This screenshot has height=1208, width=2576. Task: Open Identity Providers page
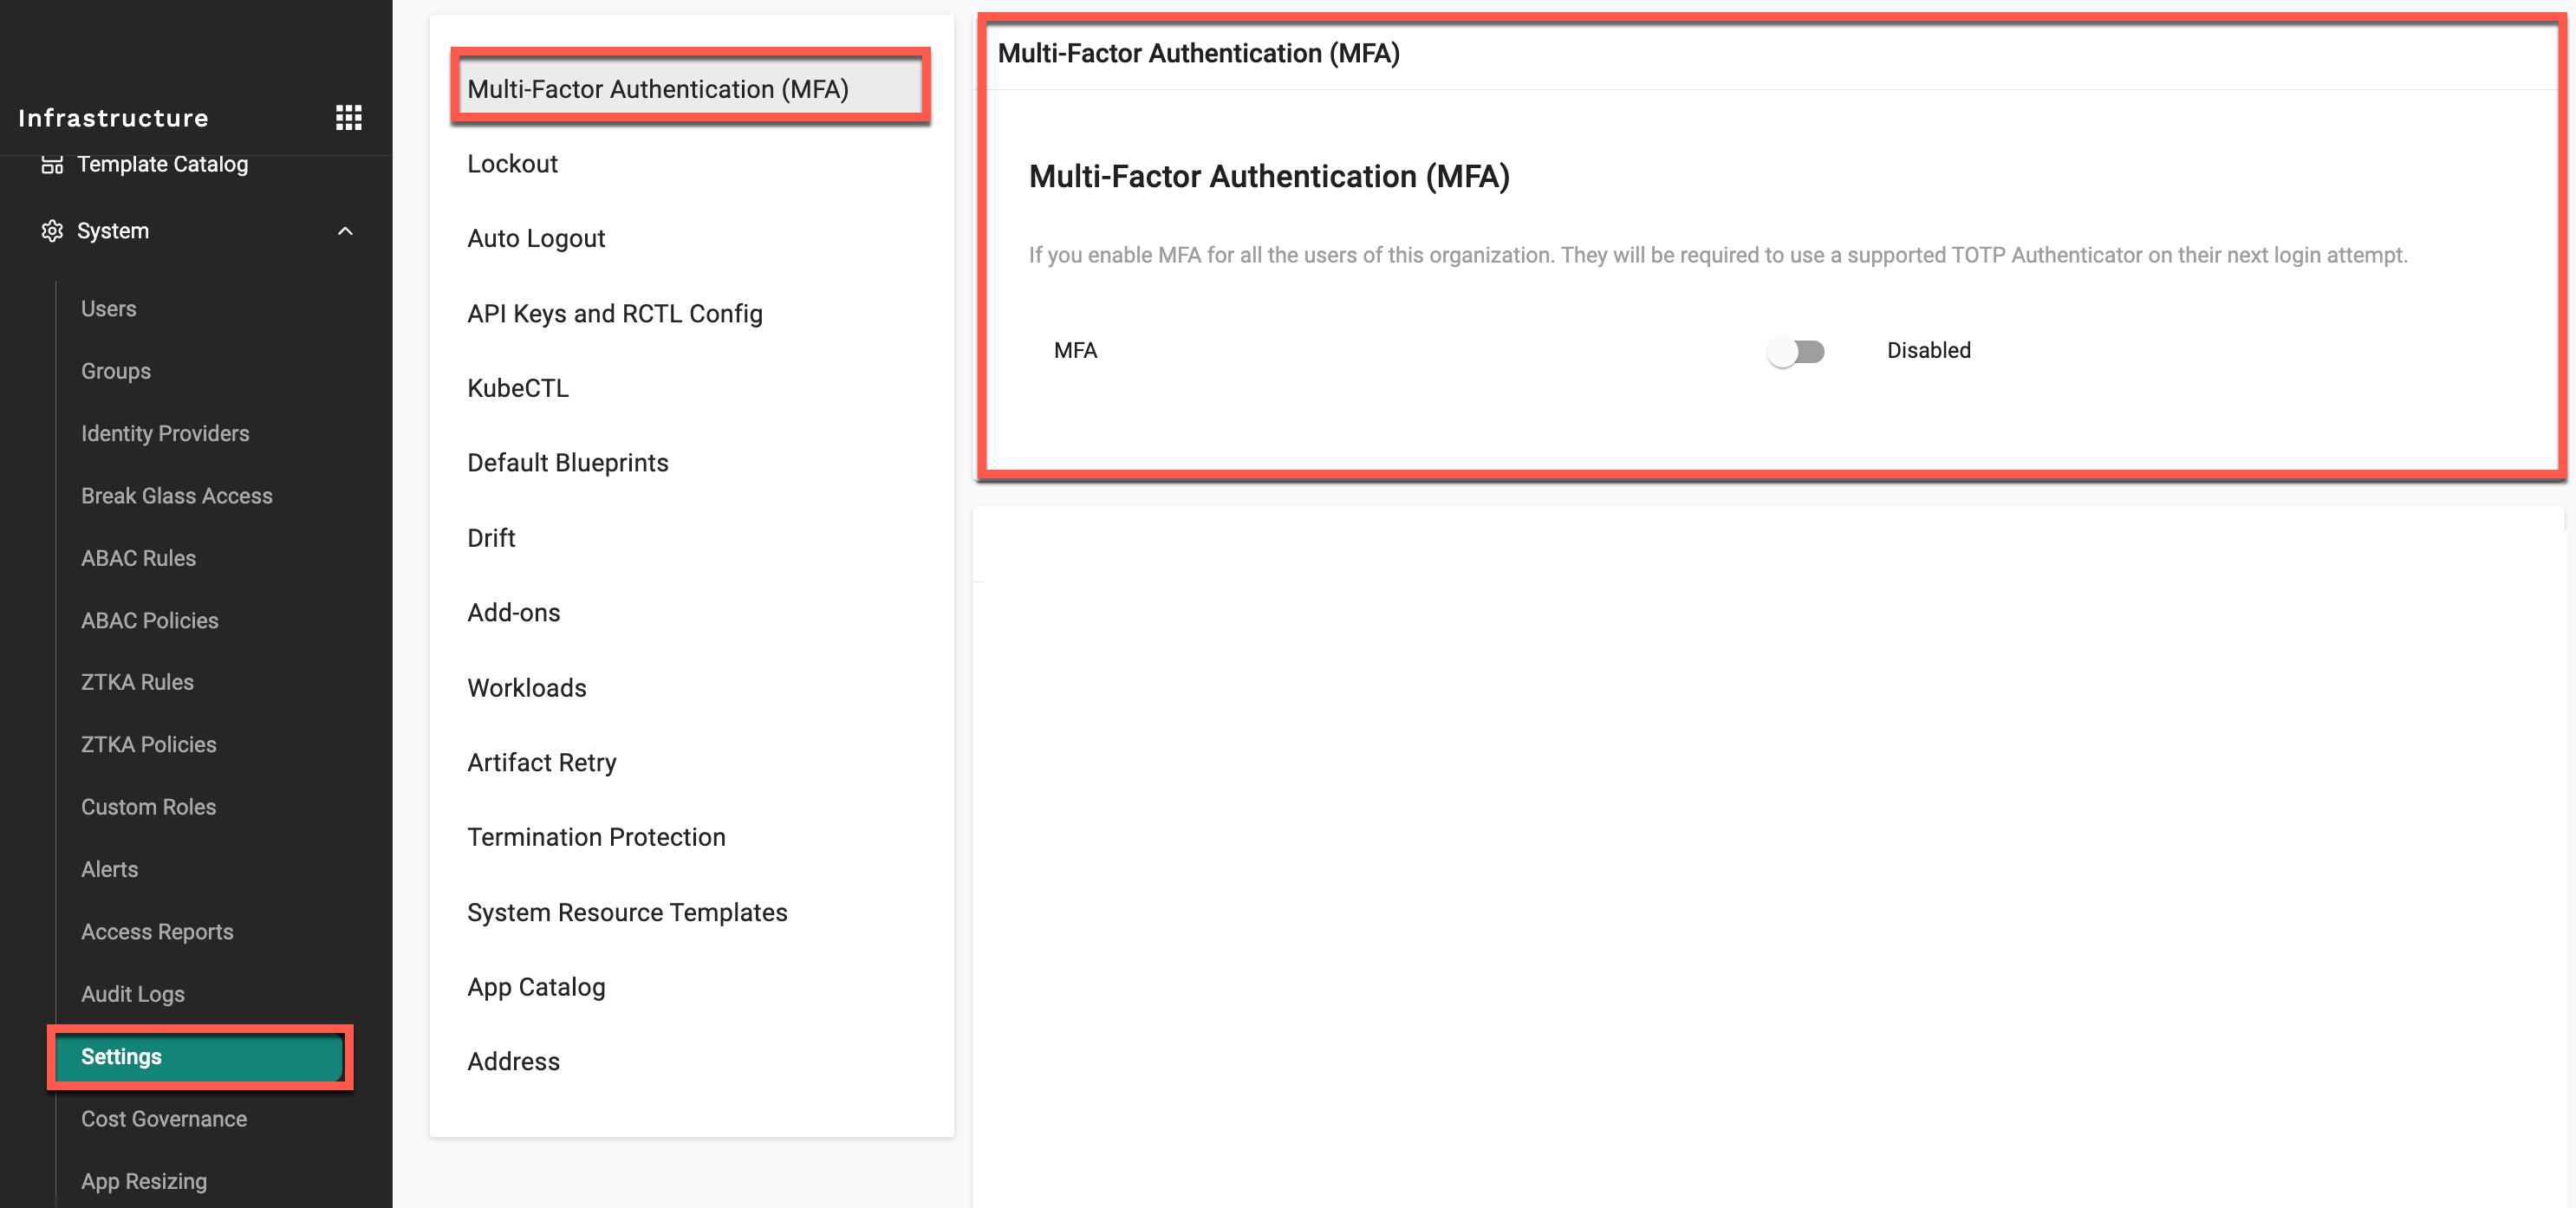tap(165, 433)
